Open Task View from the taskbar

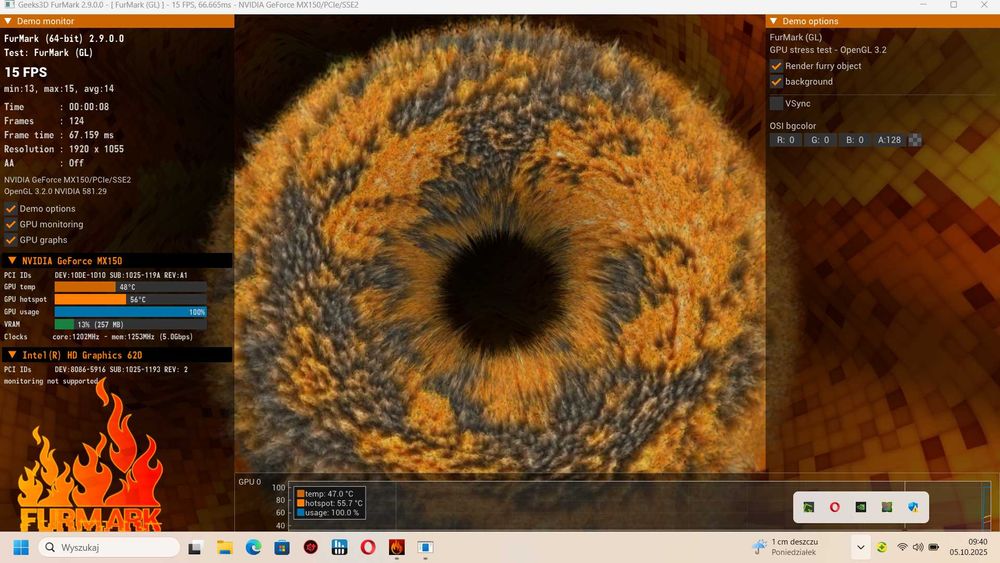pyautogui.click(x=195, y=547)
